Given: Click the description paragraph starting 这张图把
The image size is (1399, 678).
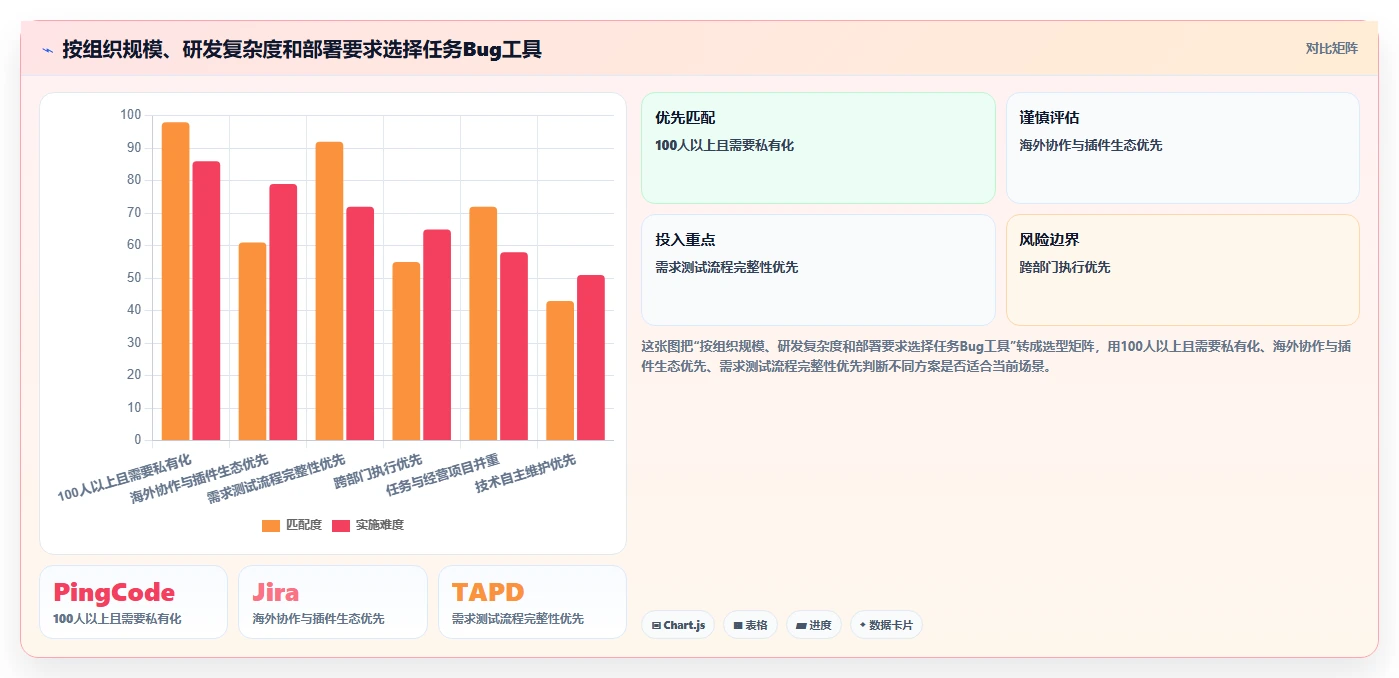Looking at the screenshot, I should point(998,356).
